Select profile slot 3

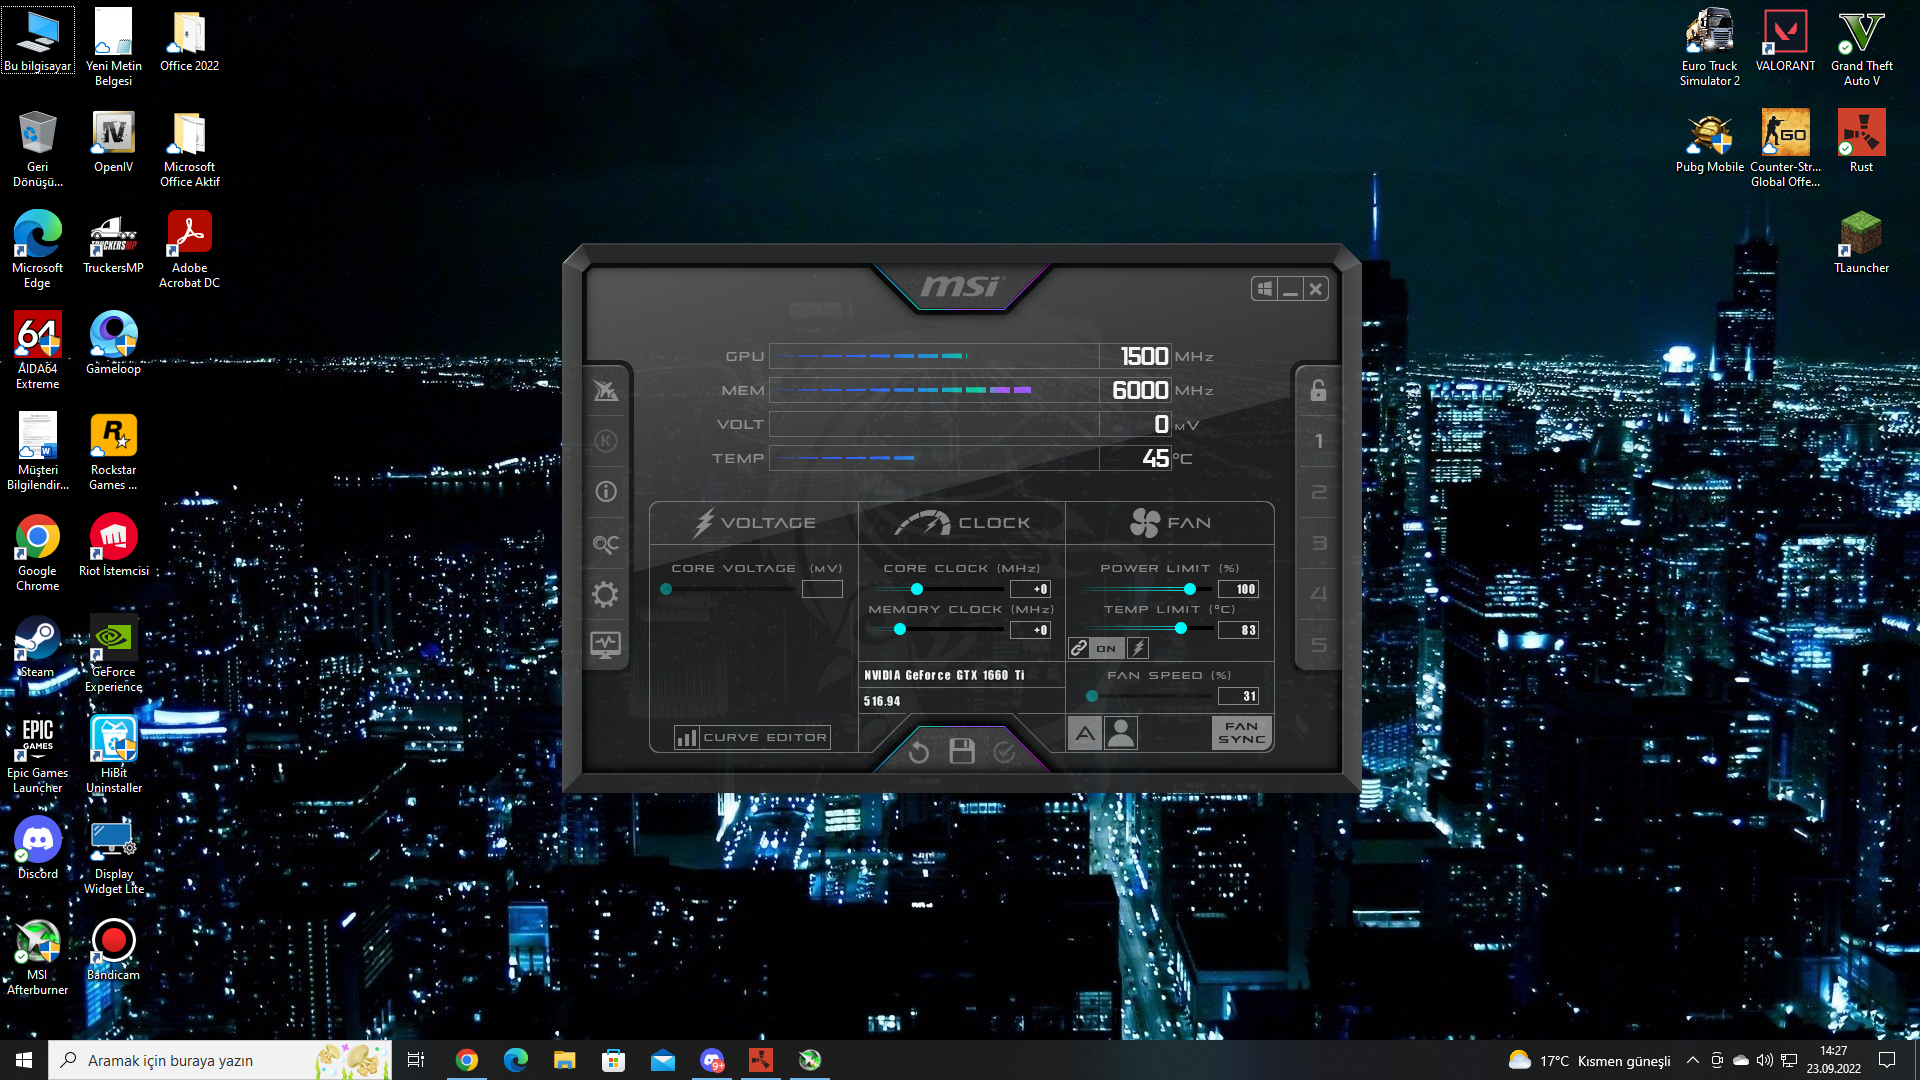tap(1318, 543)
